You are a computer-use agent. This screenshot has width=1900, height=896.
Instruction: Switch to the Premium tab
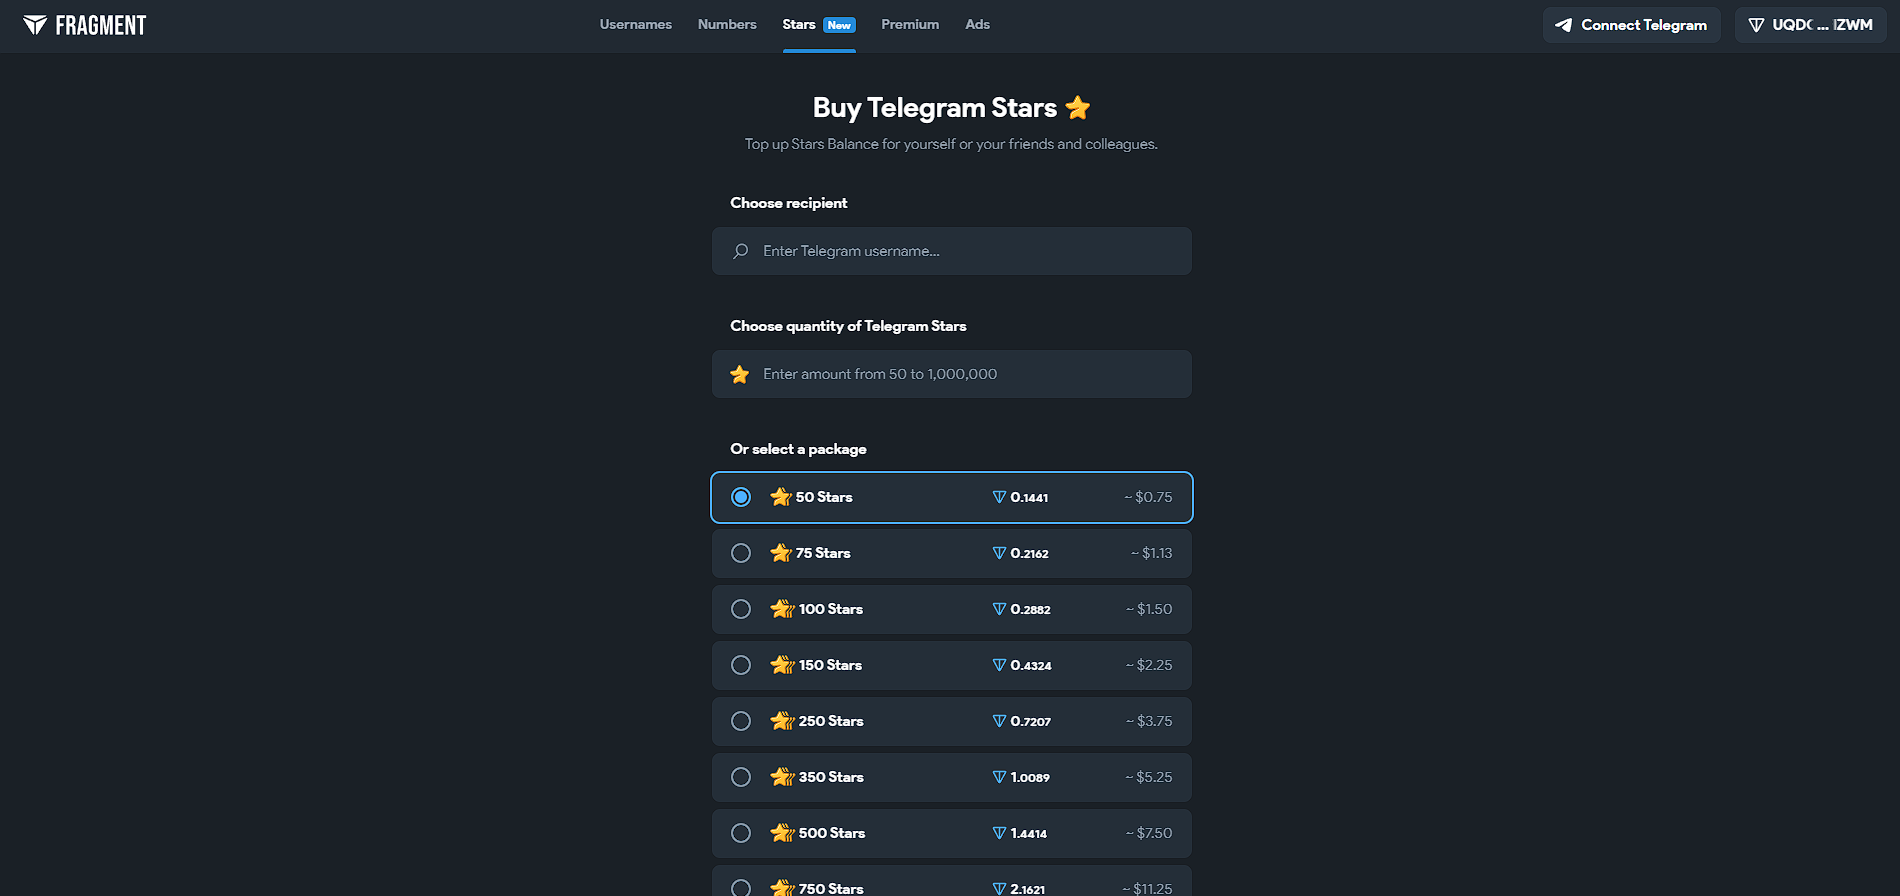910,25
